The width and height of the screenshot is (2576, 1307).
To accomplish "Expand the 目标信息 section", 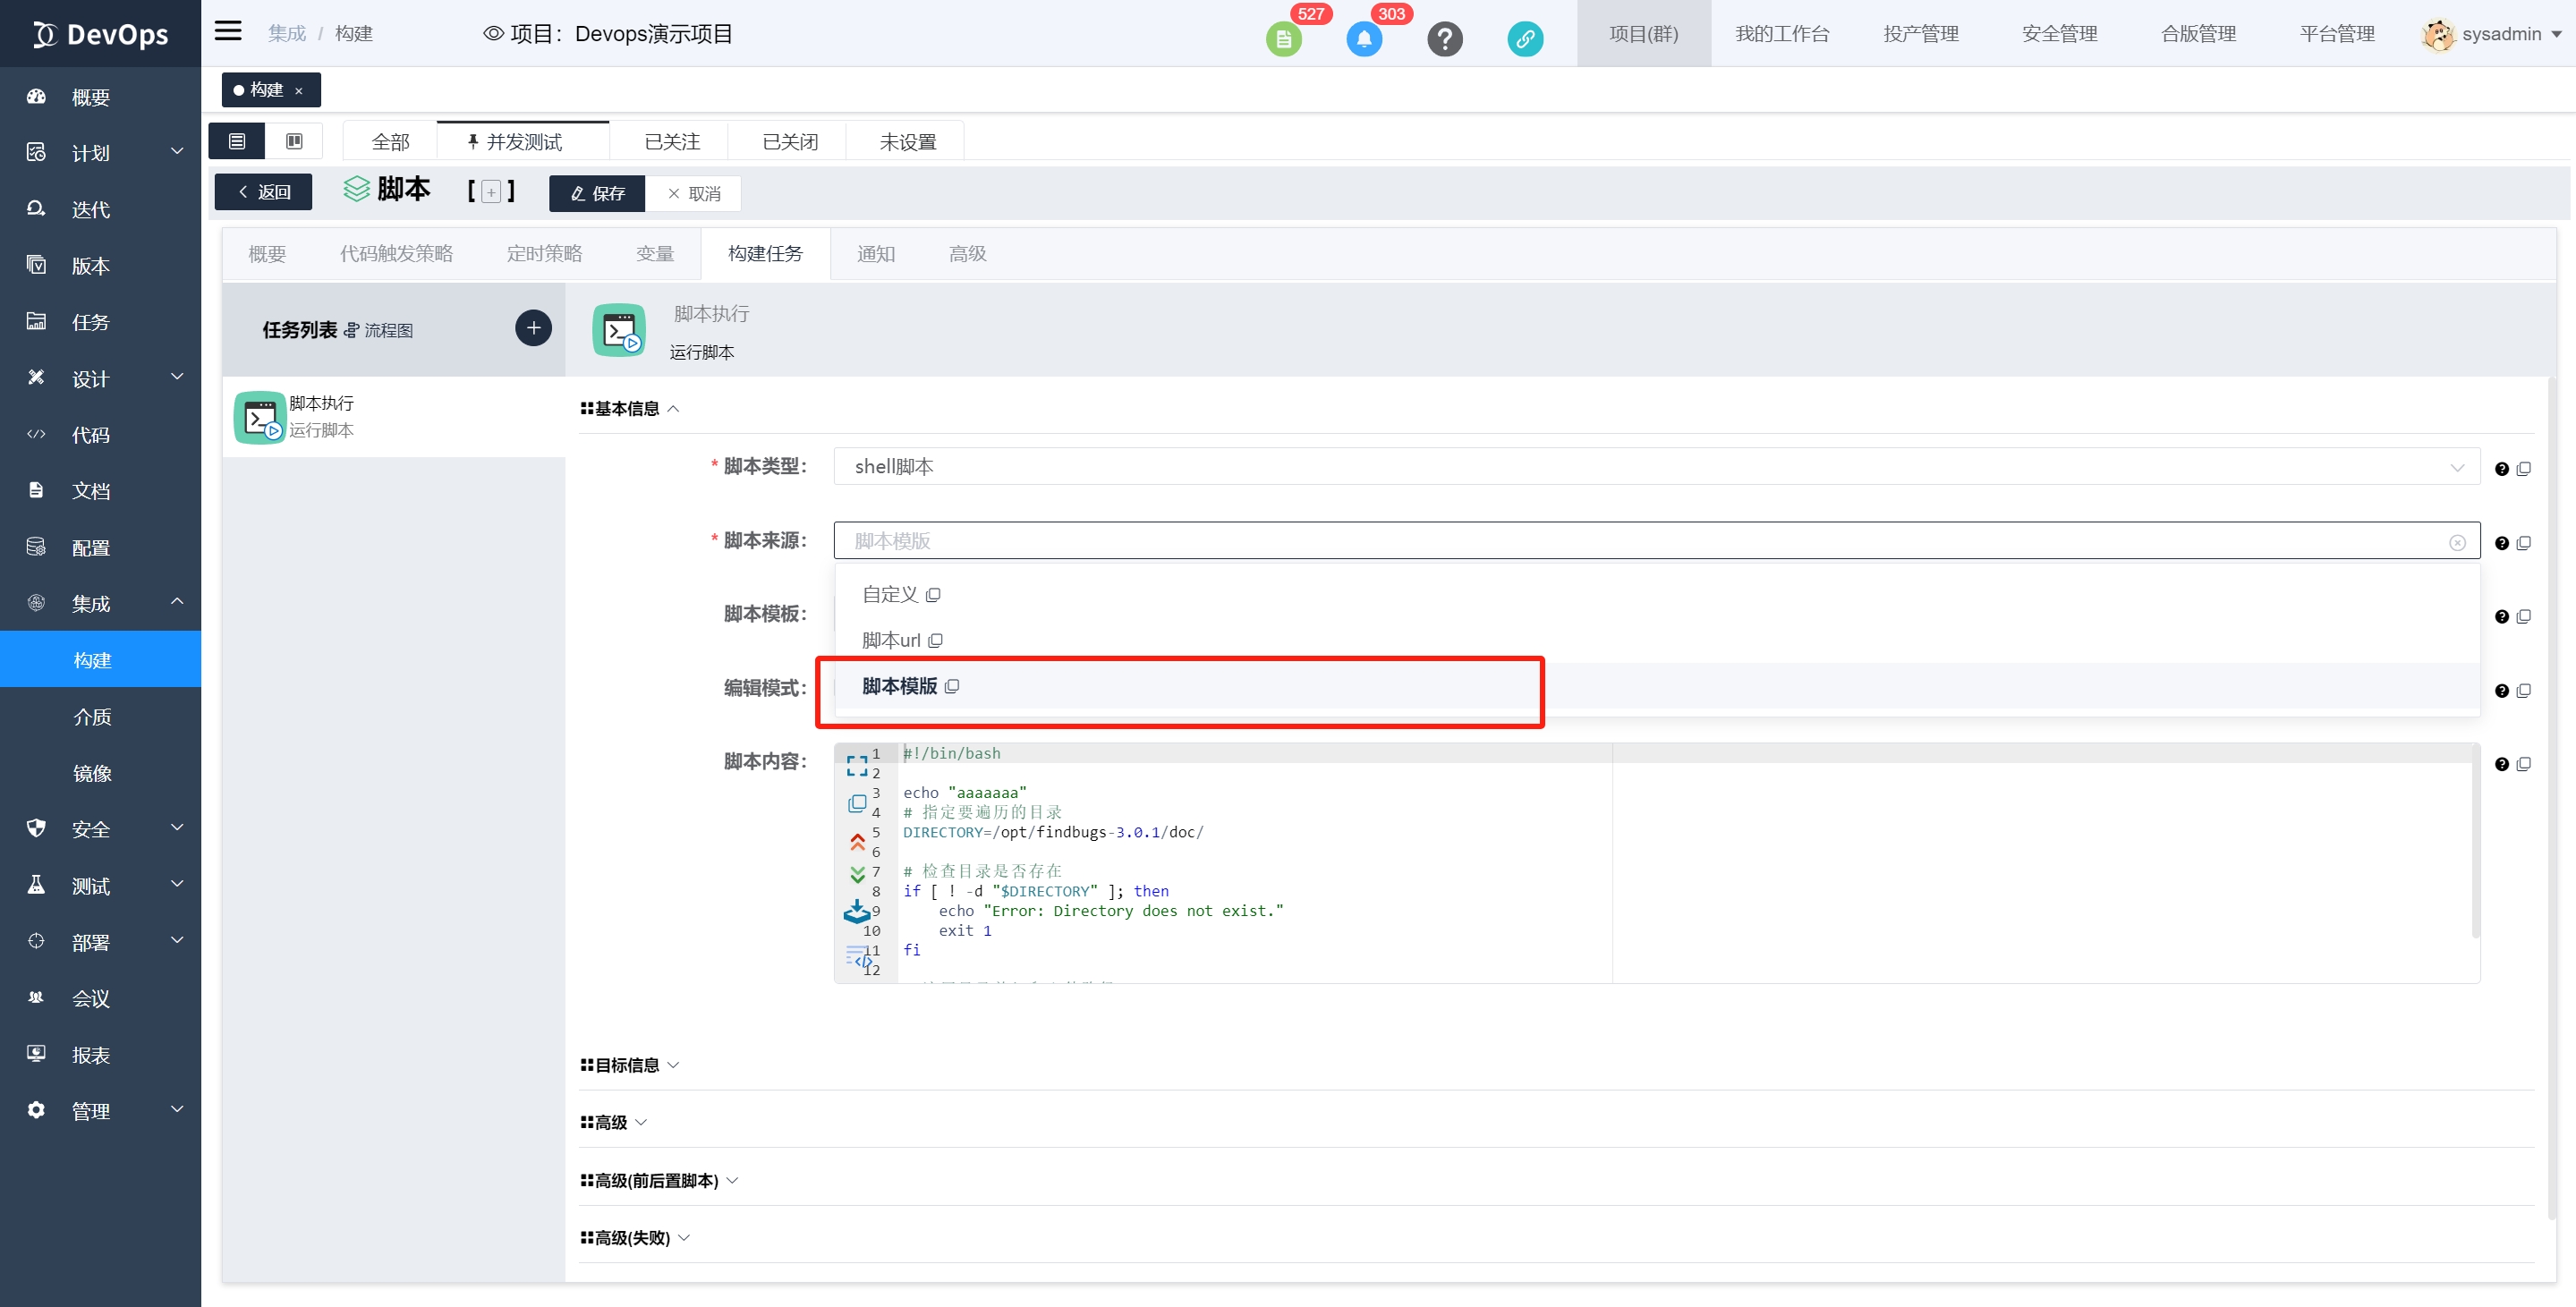I will [629, 1065].
